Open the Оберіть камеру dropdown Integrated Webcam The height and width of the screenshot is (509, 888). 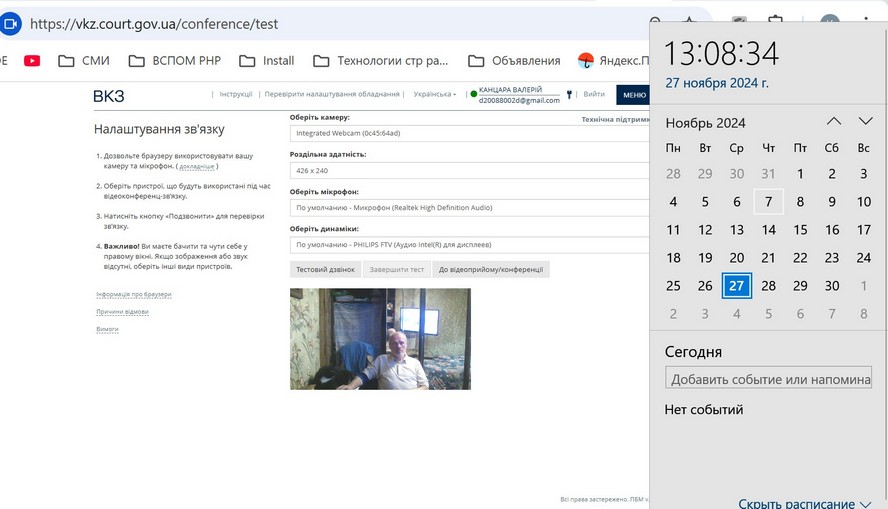click(469, 133)
